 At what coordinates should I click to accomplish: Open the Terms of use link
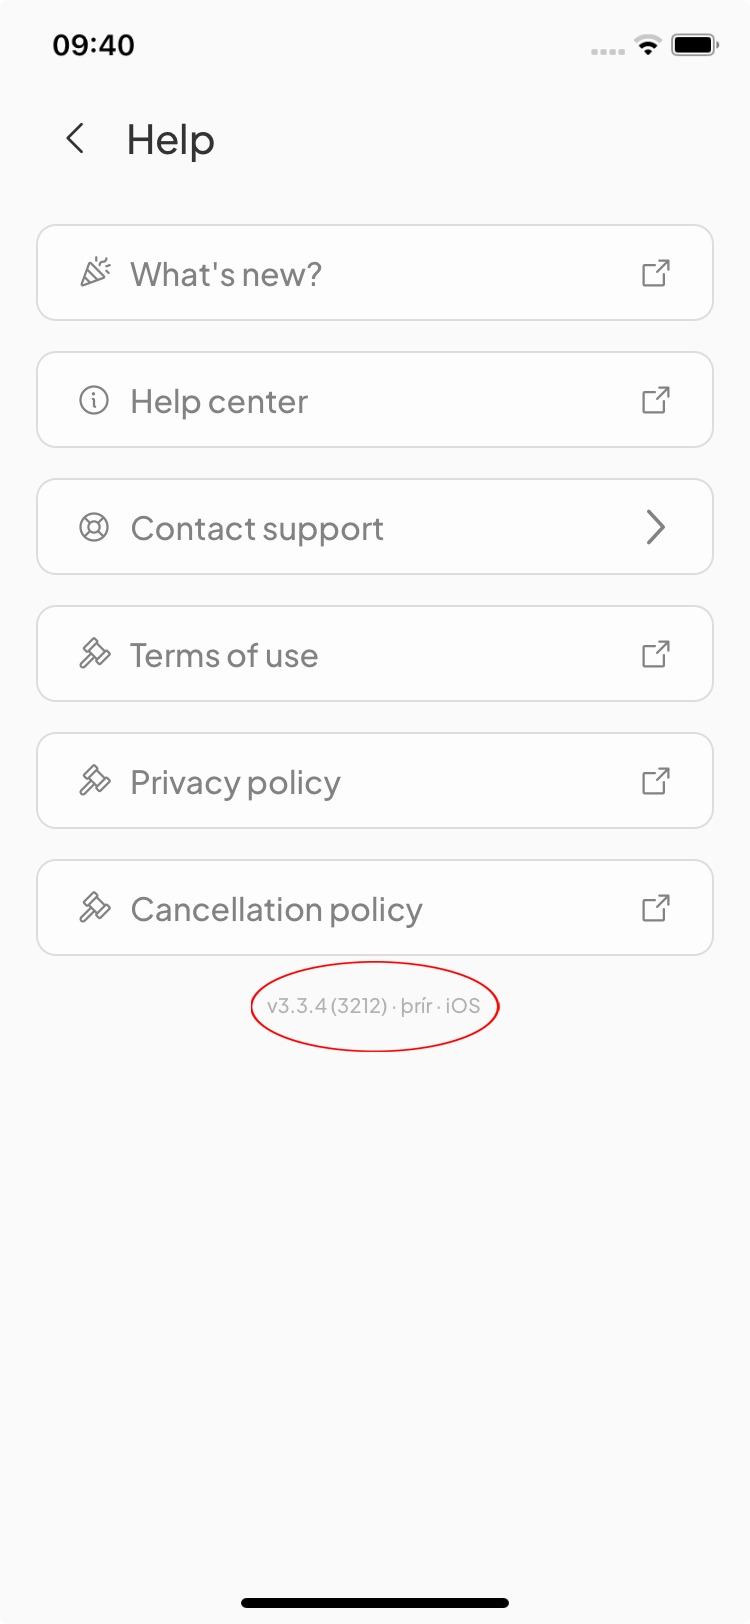224,656
